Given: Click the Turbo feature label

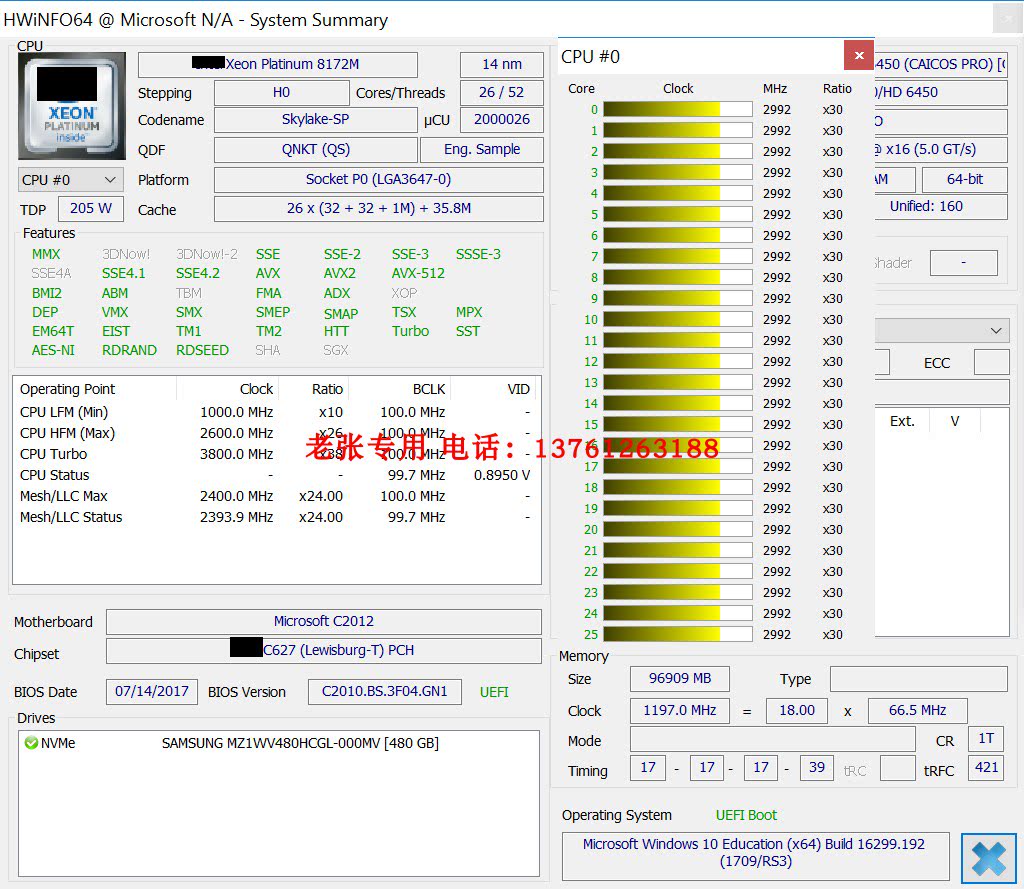Looking at the screenshot, I should 410,331.
